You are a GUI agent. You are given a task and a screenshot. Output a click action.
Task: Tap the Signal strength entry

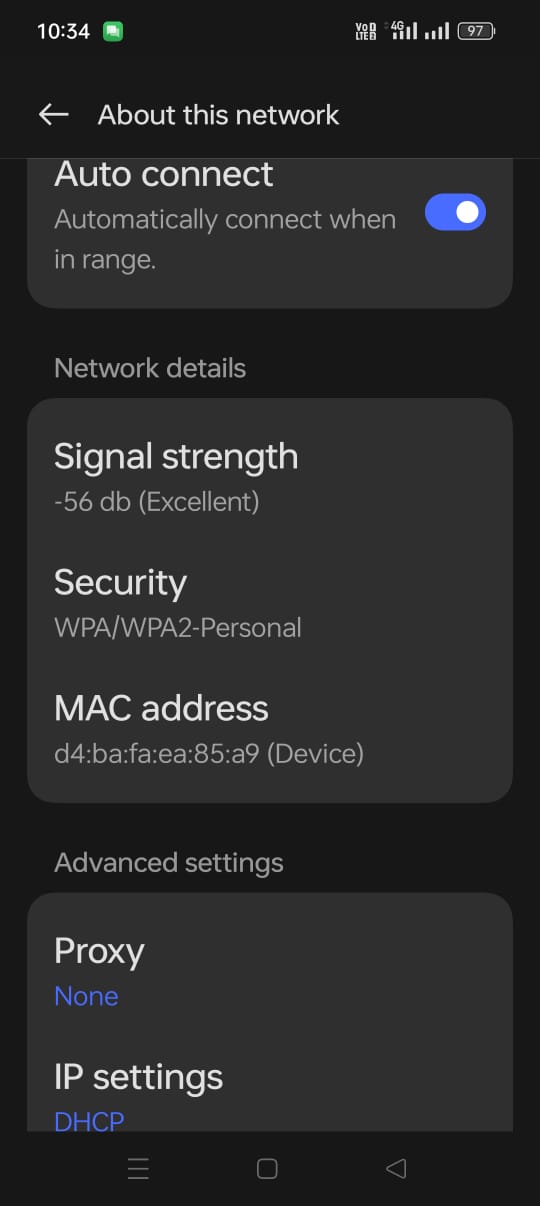coord(270,476)
